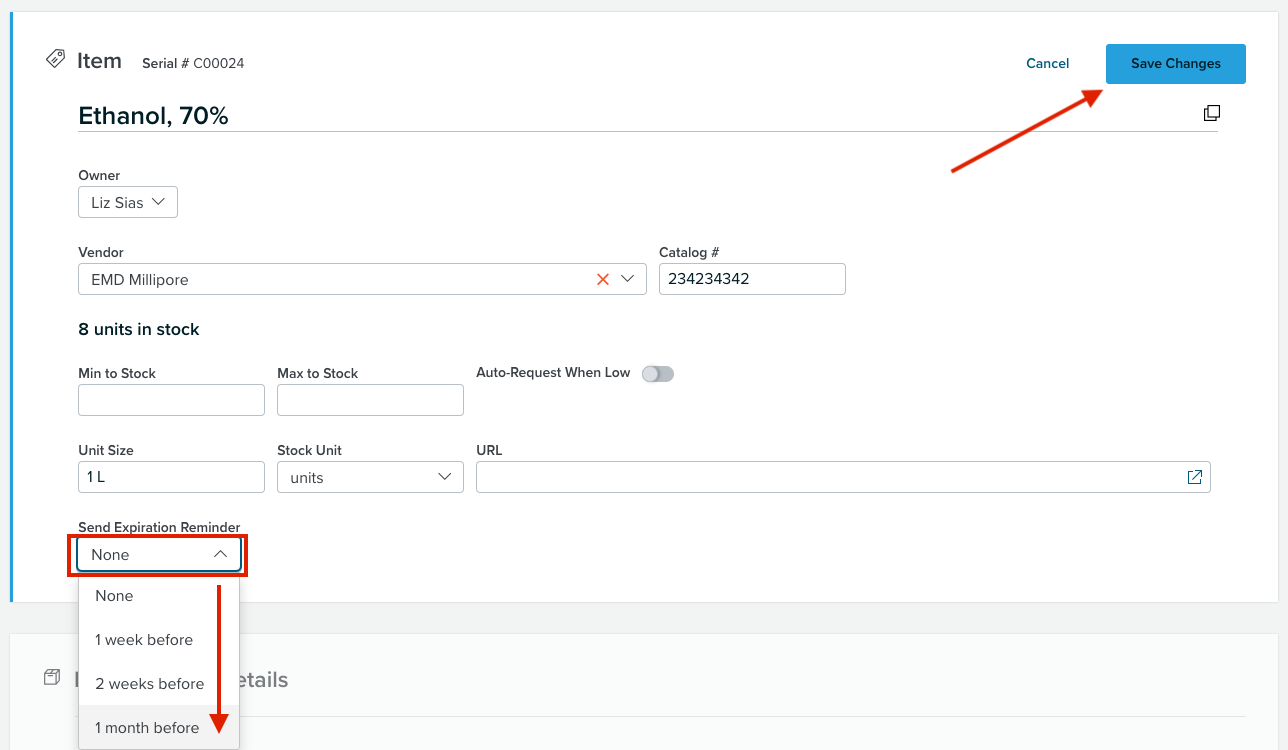Click the Item tag icon
This screenshot has width=1288, height=750.
(x=56, y=59)
